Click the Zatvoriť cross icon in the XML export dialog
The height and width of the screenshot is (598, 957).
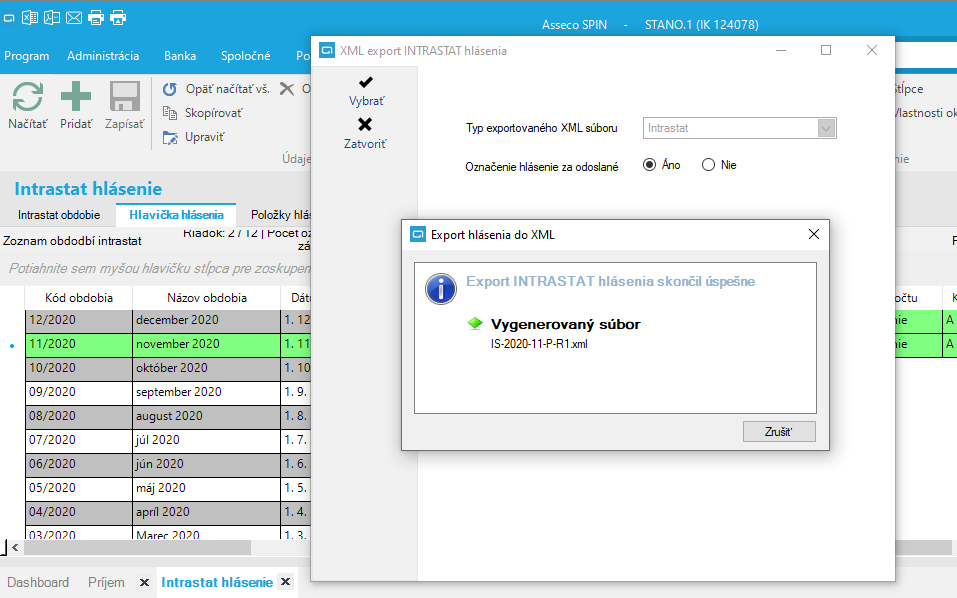365,124
